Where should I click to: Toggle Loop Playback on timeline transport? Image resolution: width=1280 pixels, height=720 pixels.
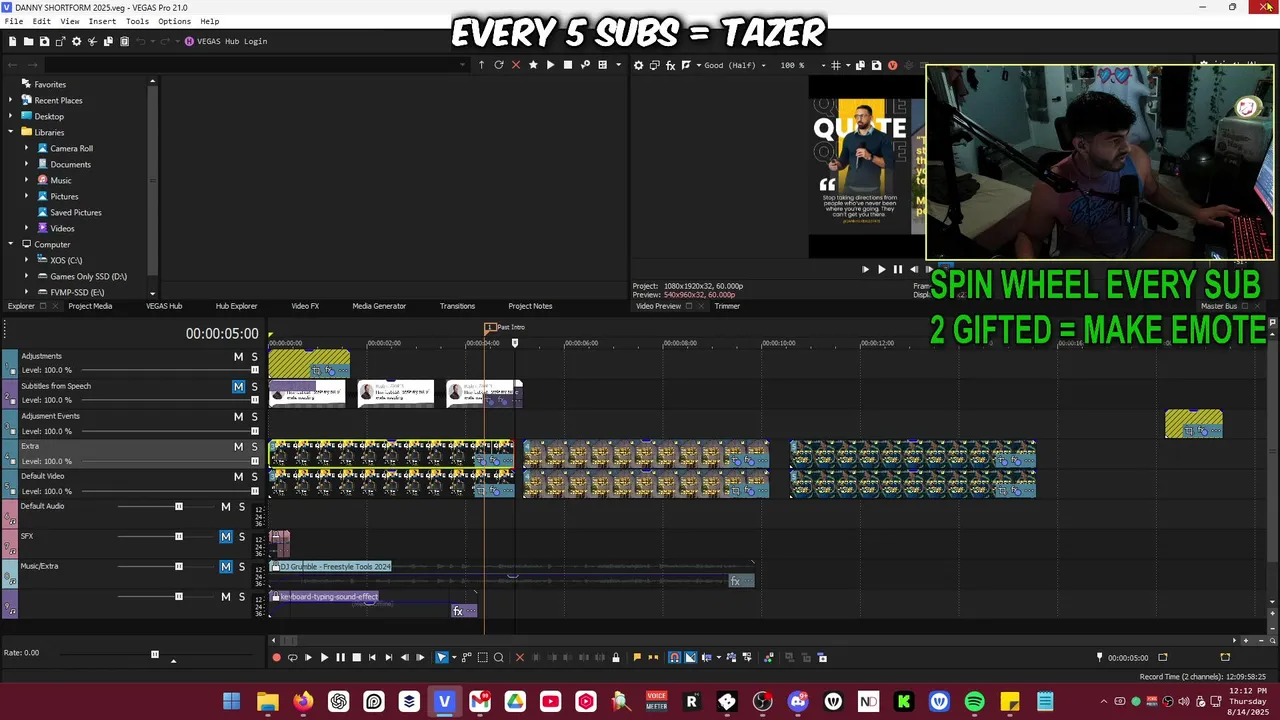pos(292,657)
